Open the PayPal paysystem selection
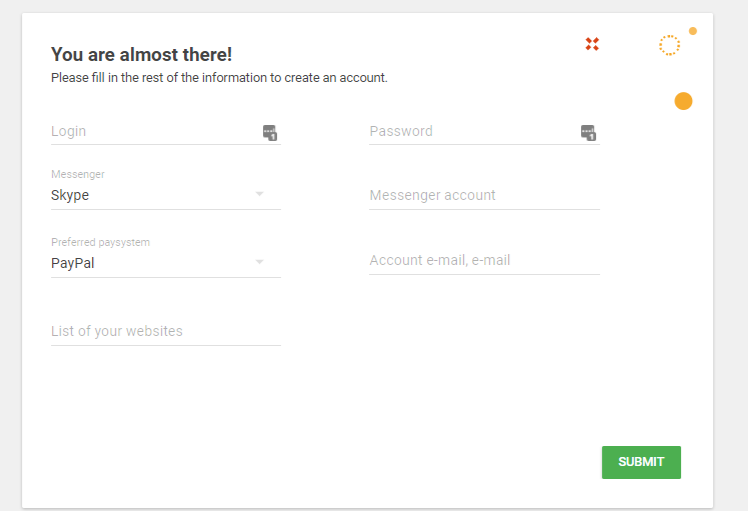Viewport: 748px width, 511px height. point(166,263)
